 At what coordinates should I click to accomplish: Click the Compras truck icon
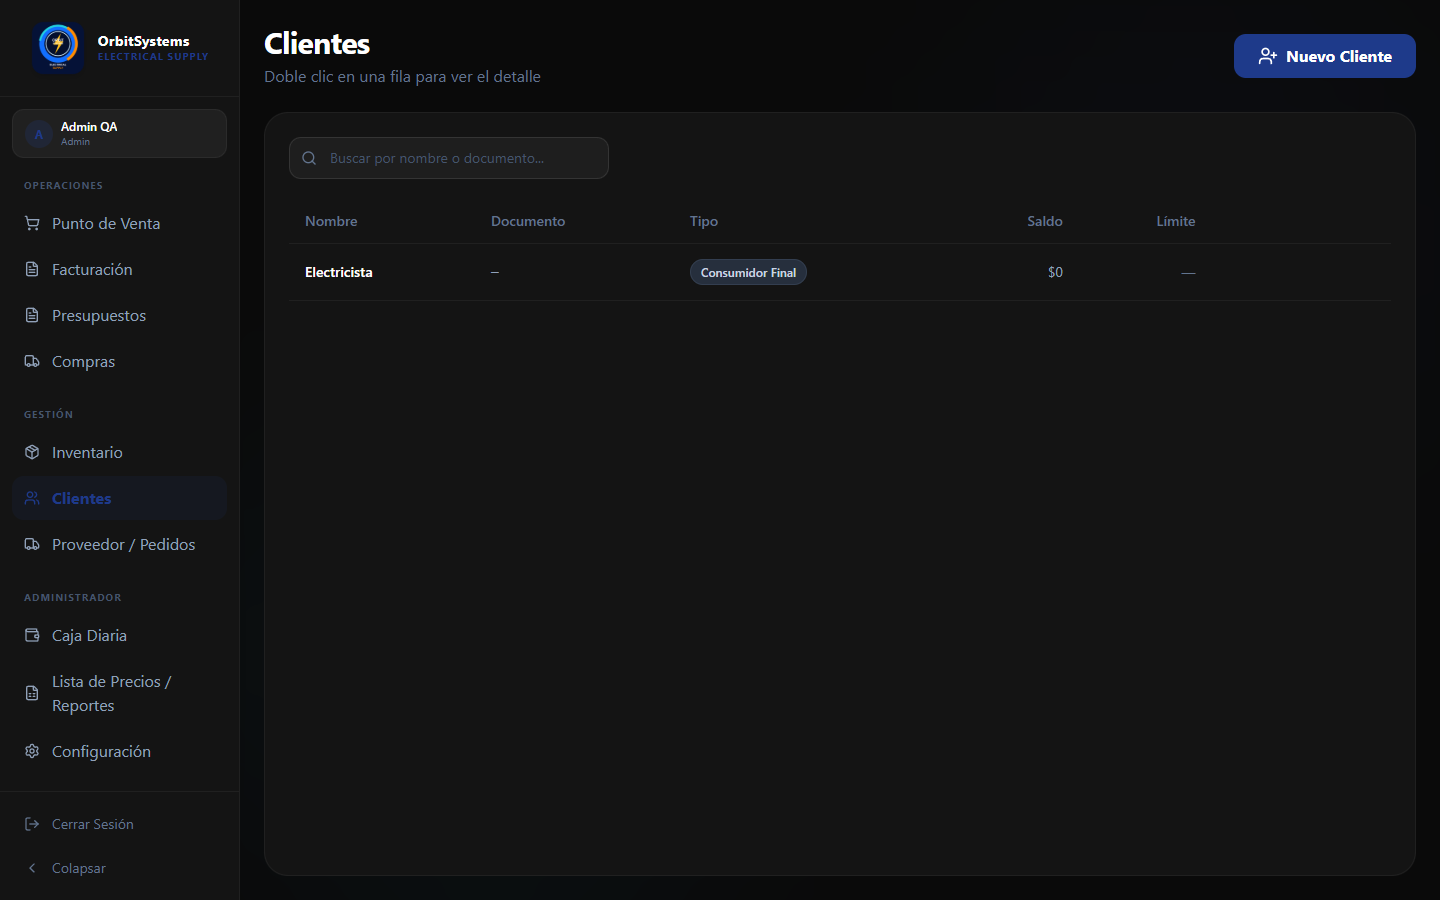[32, 361]
